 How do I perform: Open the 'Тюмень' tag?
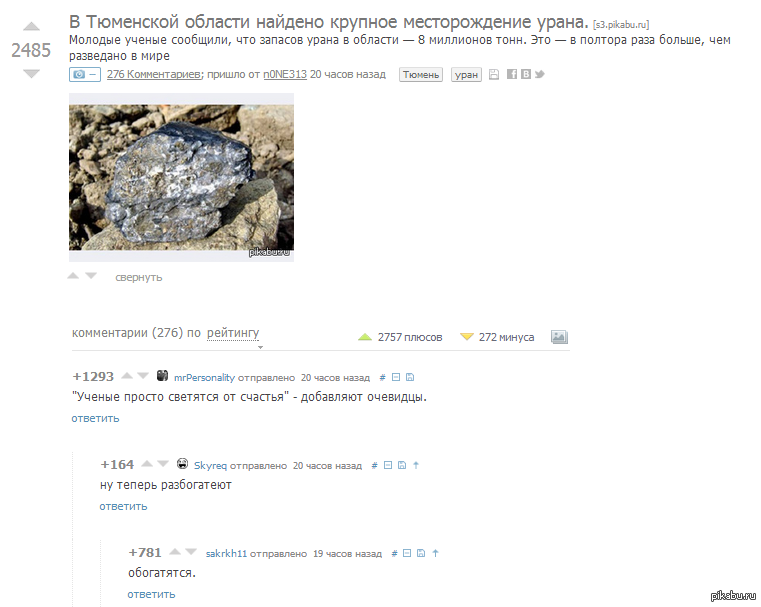pos(421,74)
